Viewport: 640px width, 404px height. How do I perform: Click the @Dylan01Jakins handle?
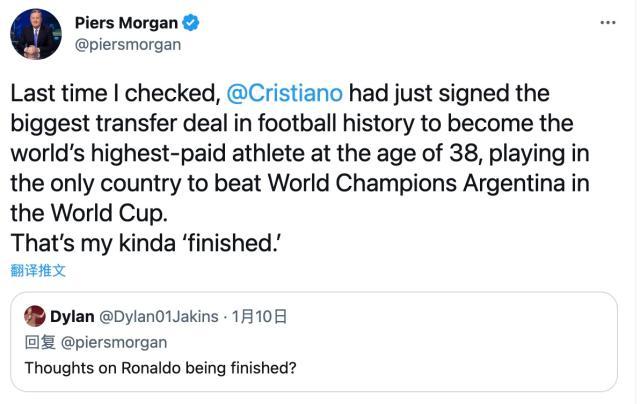(159, 317)
